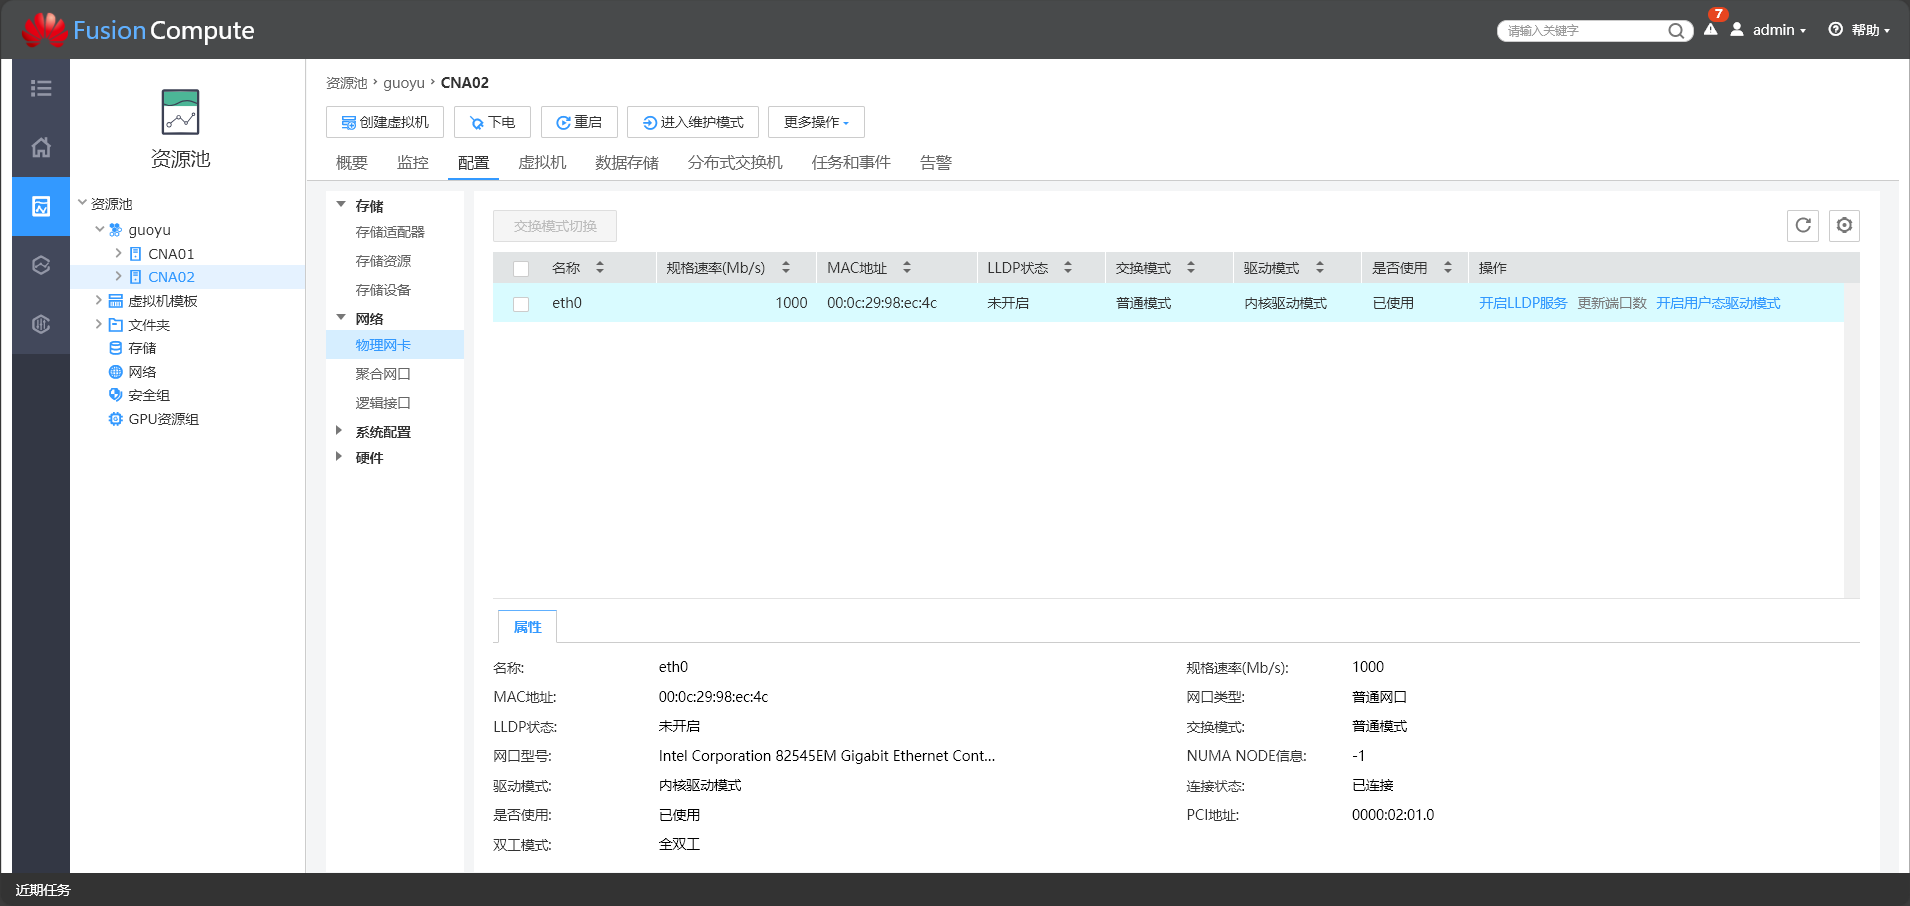Expand the 硬件 section
1910x906 pixels.
tap(339, 456)
